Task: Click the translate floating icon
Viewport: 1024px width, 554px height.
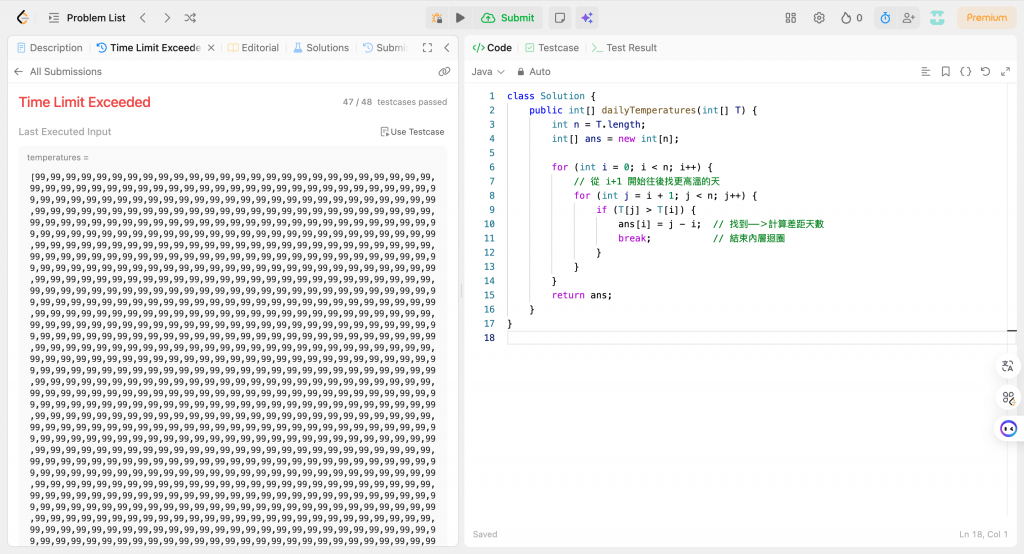Action: click(x=1008, y=366)
